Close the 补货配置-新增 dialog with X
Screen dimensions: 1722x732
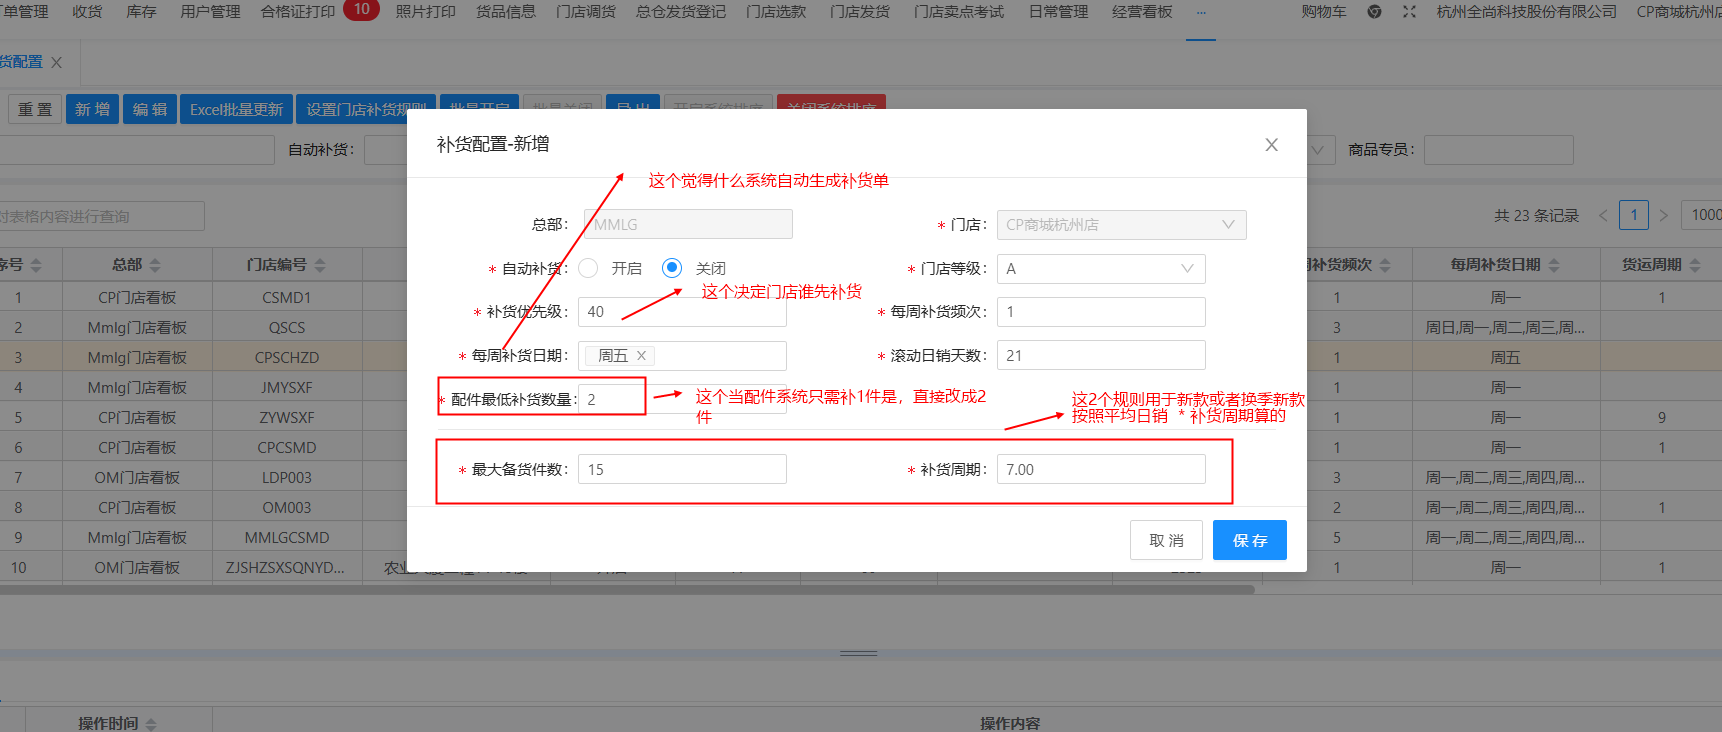(1271, 145)
